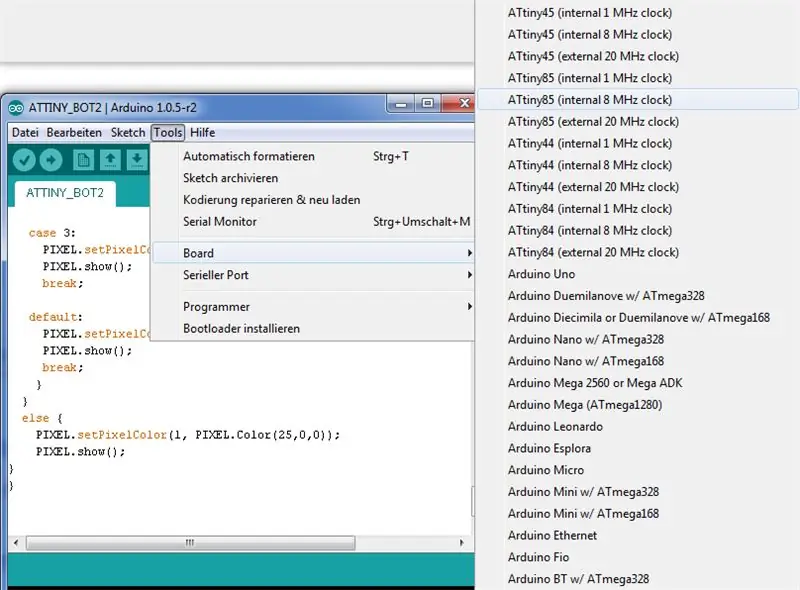Minimize the Arduino window
This screenshot has height=590, width=800.
coord(401,104)
